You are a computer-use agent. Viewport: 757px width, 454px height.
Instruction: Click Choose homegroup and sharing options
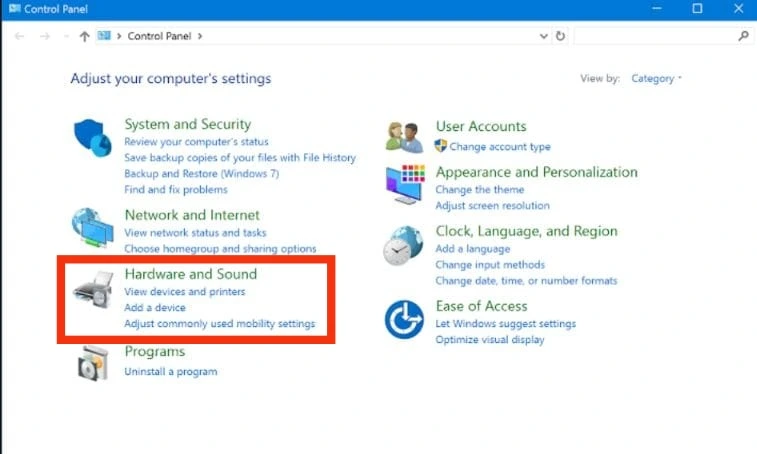(220, 249)
